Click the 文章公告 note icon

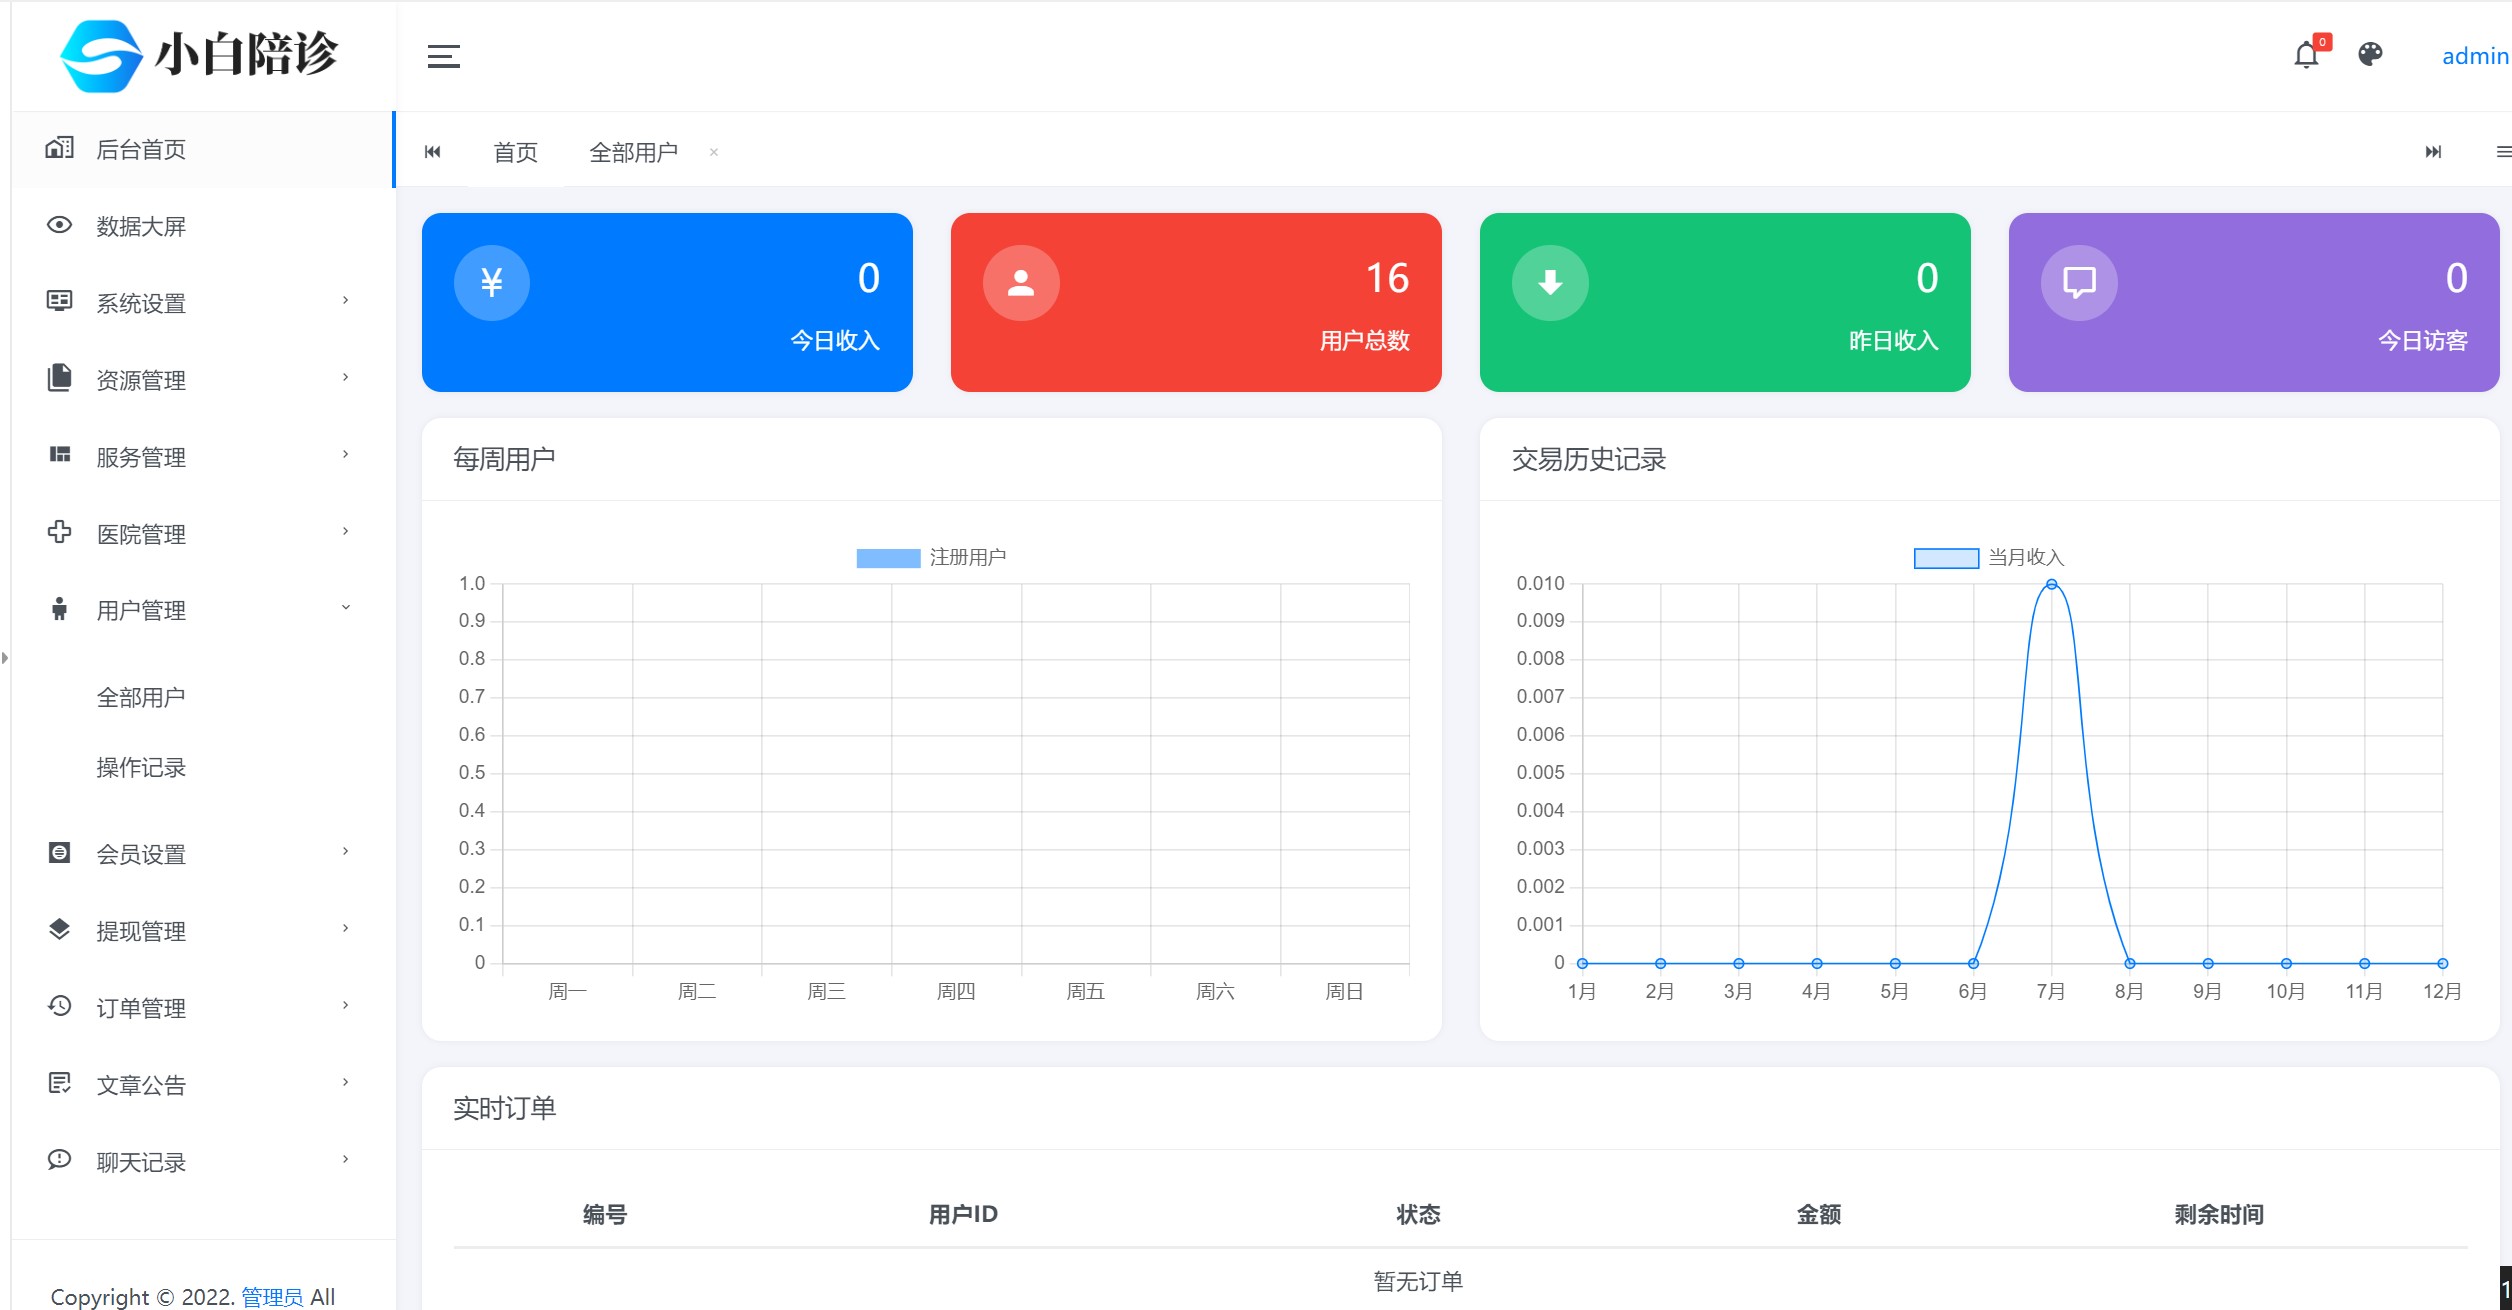point(60,1083)
